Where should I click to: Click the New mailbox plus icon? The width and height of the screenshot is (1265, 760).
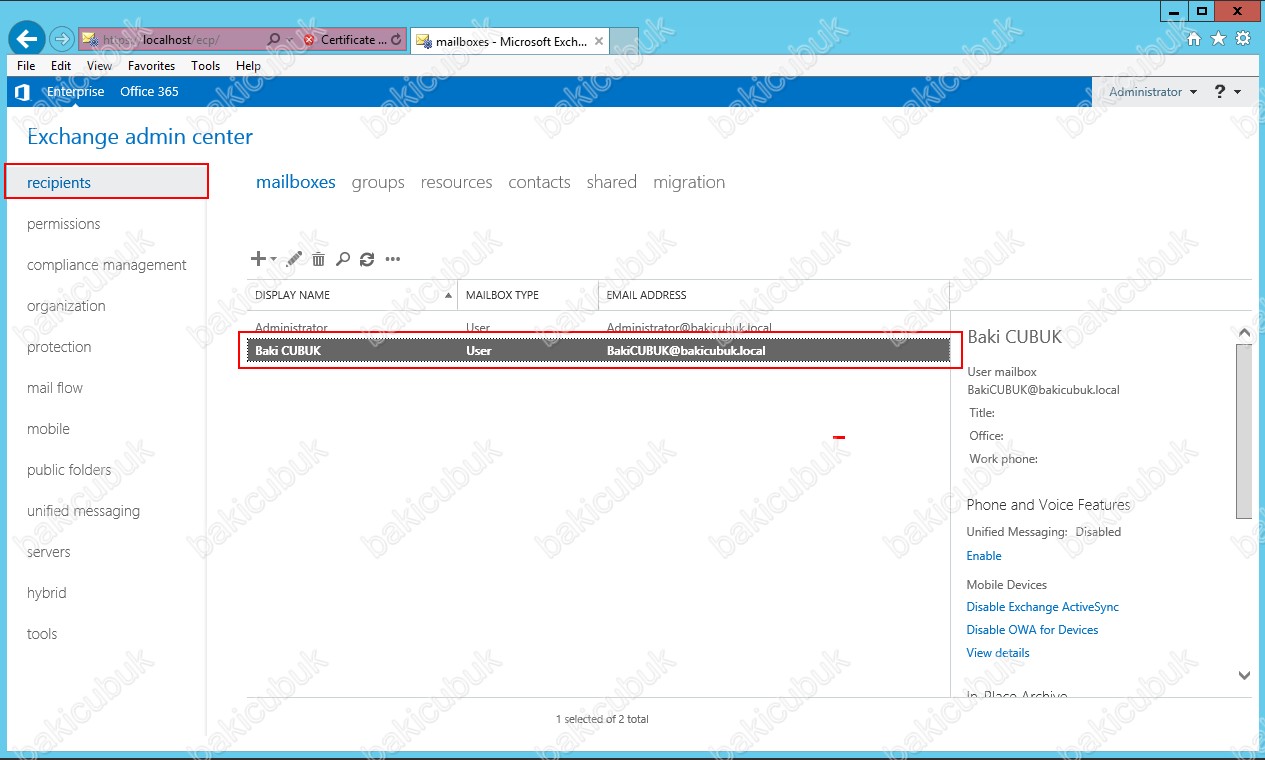(258, 259)
